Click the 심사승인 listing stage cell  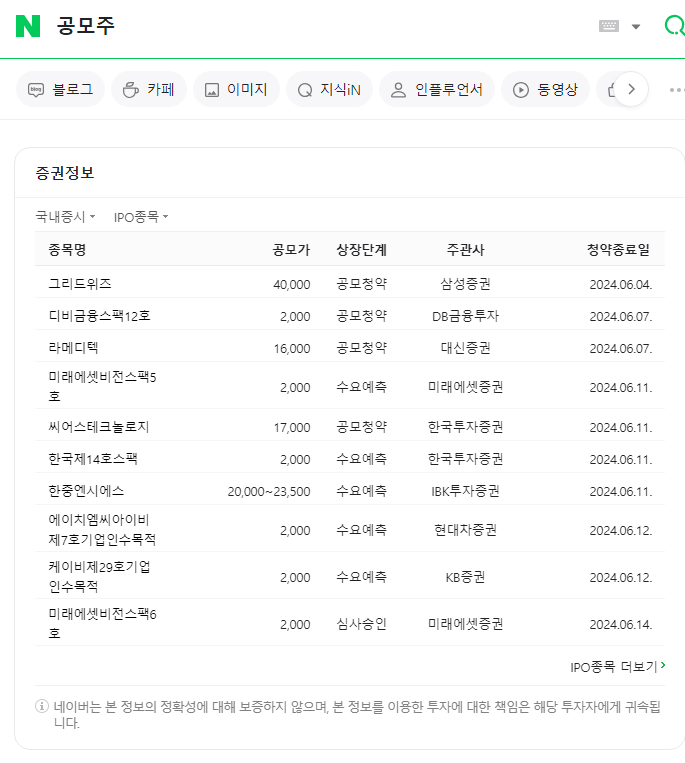pos(361,623)
